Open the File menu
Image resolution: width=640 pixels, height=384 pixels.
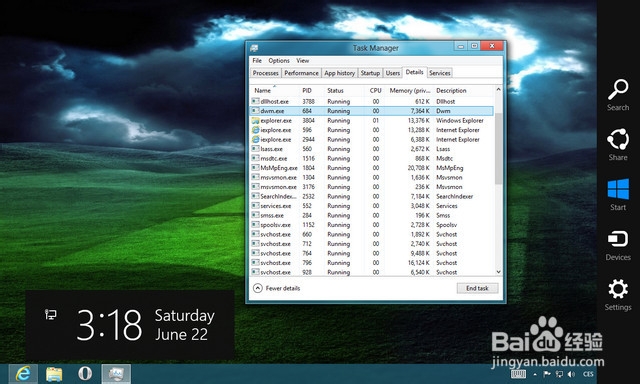click(257, 60)
